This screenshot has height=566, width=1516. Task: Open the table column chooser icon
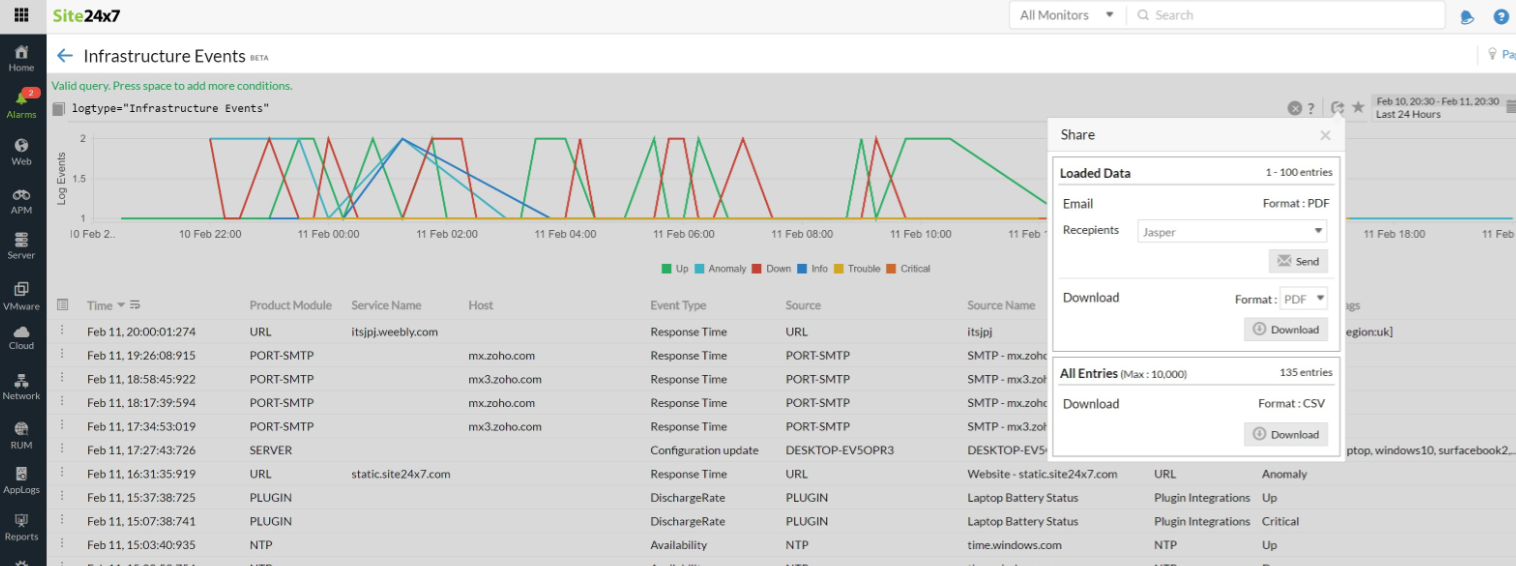(x=63, y=304)
